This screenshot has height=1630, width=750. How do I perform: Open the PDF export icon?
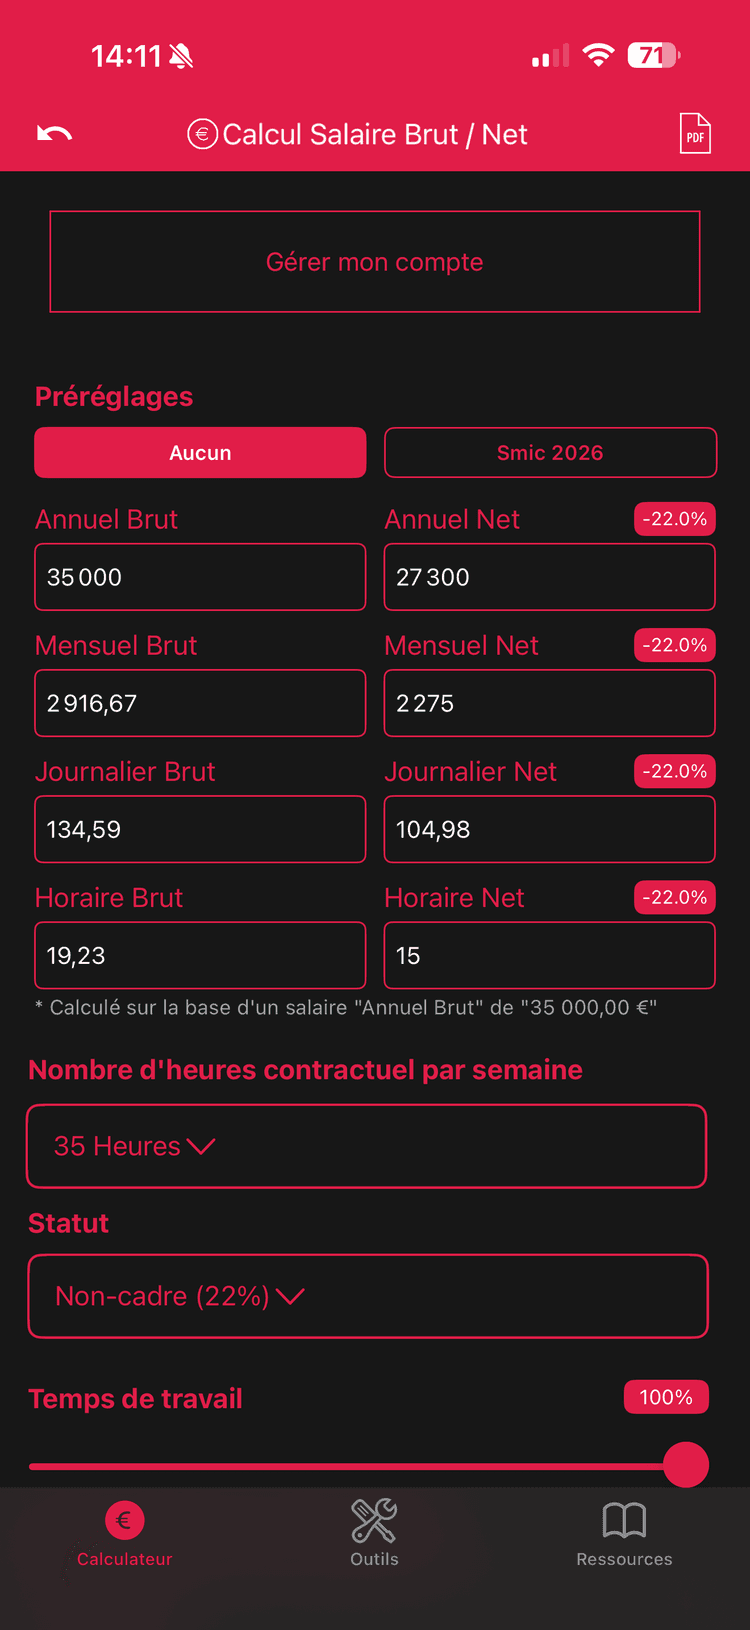[x=695, y=133]
